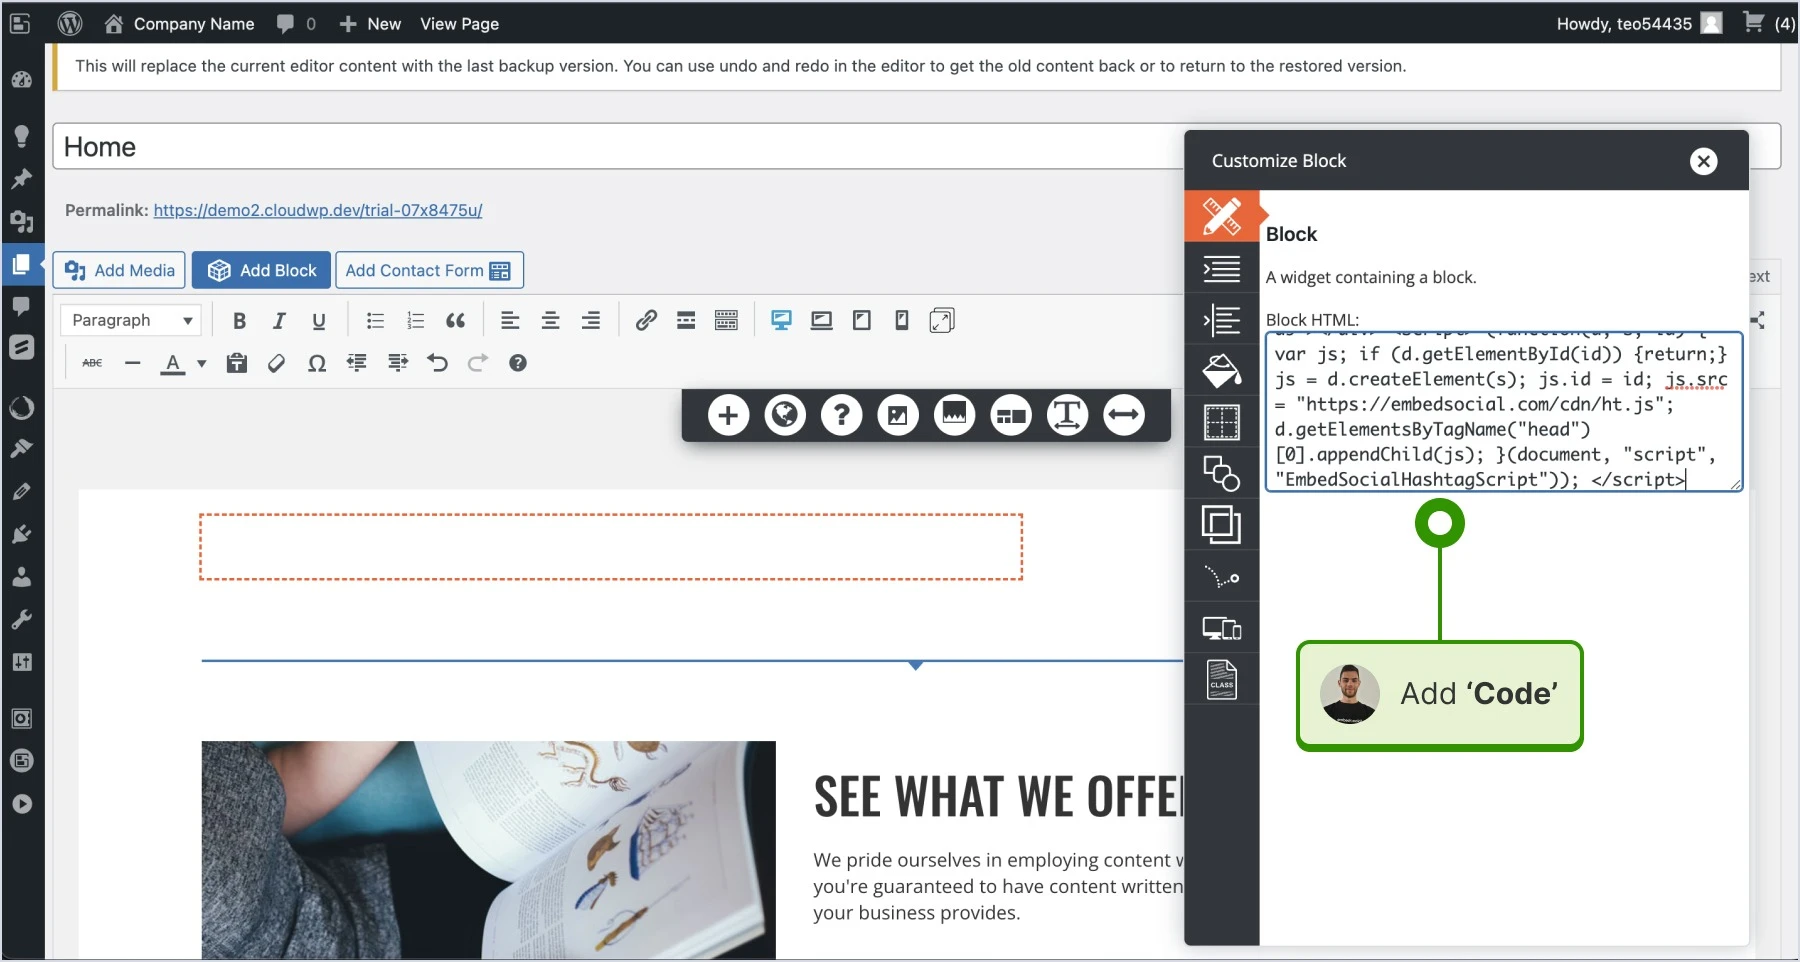This screenshot has width=1800, height=962.
Task: Insert or edit a link
Action: [x=646, y=320]
